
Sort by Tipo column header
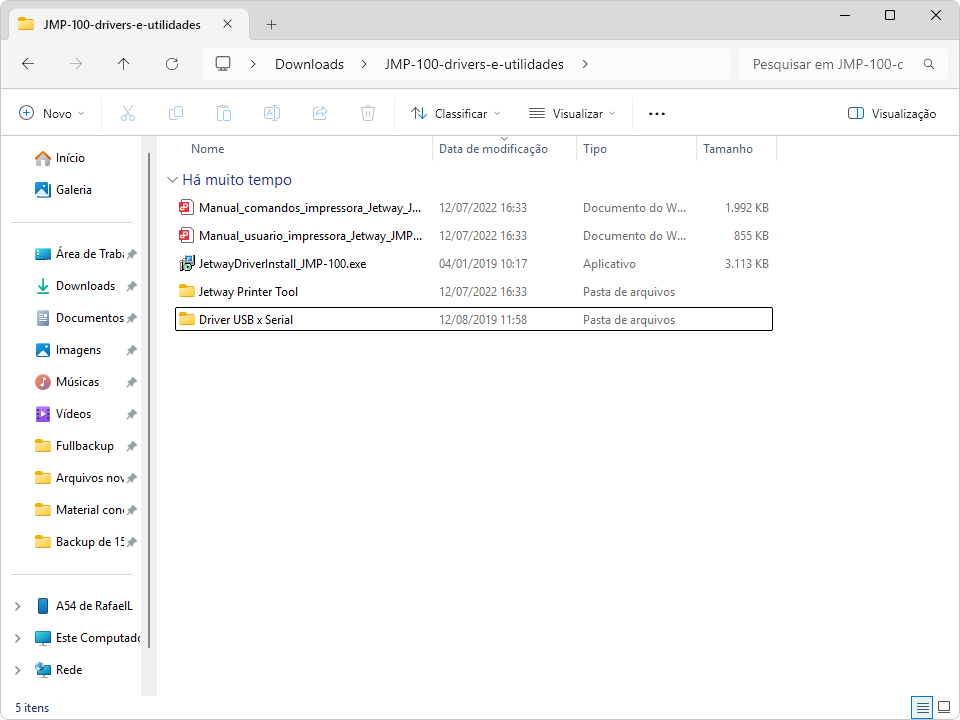(x=594, y=149)
